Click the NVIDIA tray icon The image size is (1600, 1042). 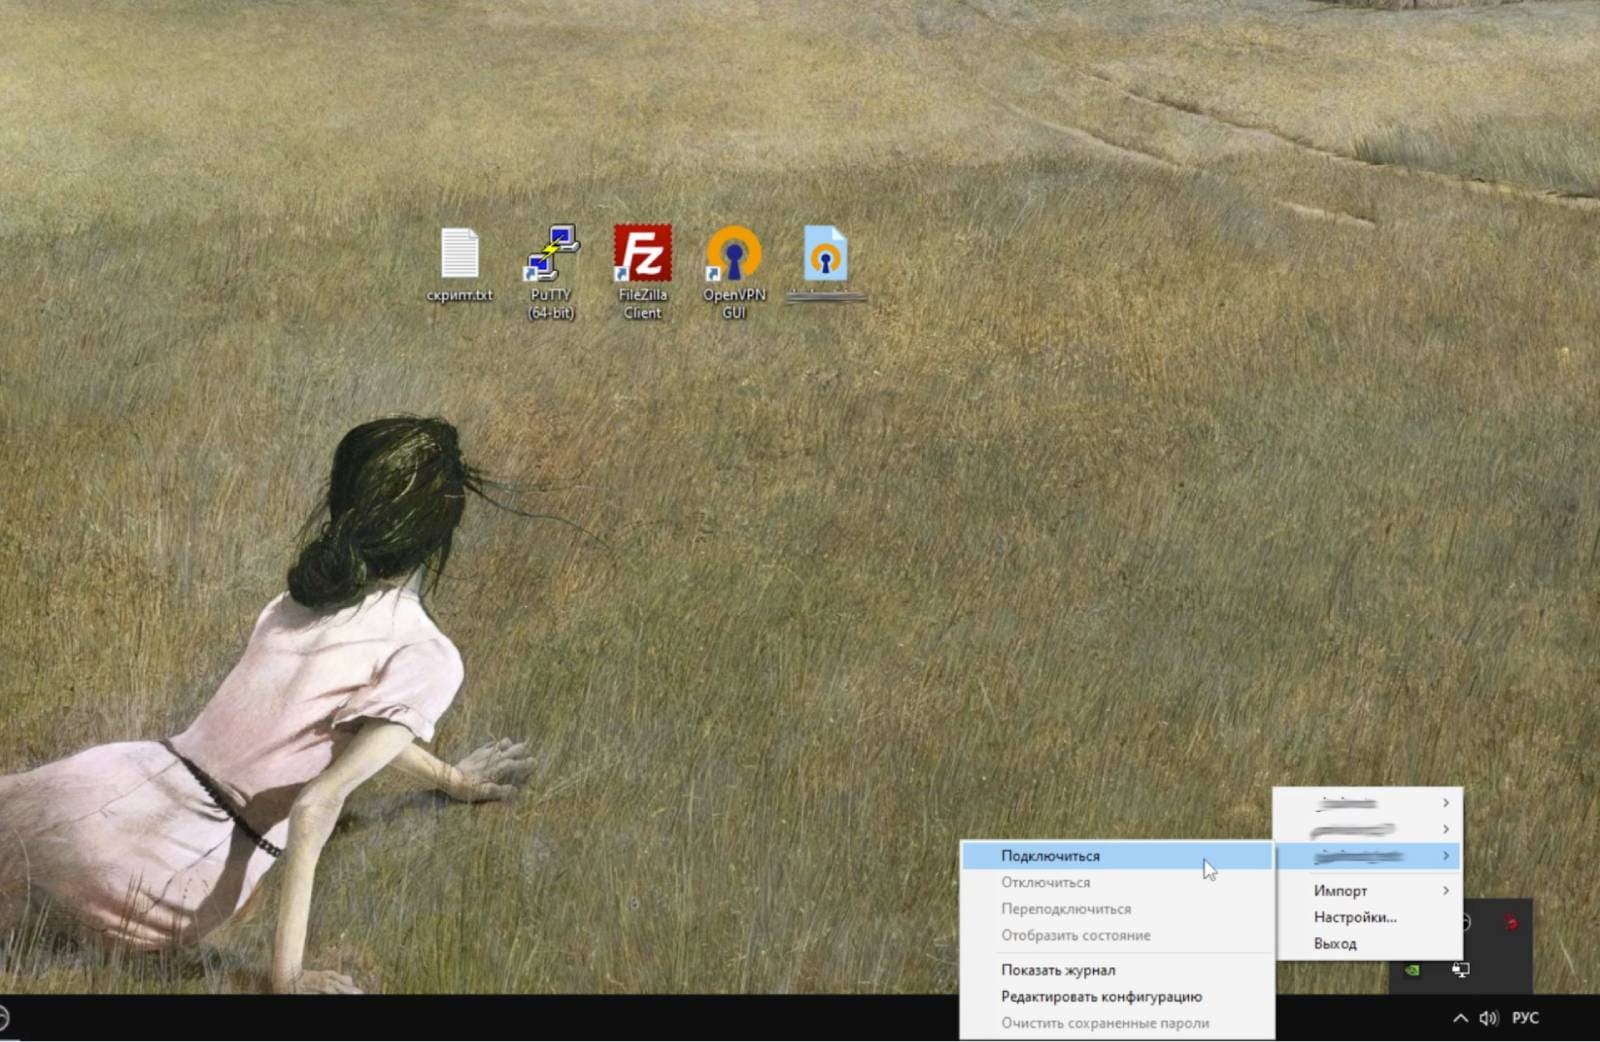[1412, 970]
